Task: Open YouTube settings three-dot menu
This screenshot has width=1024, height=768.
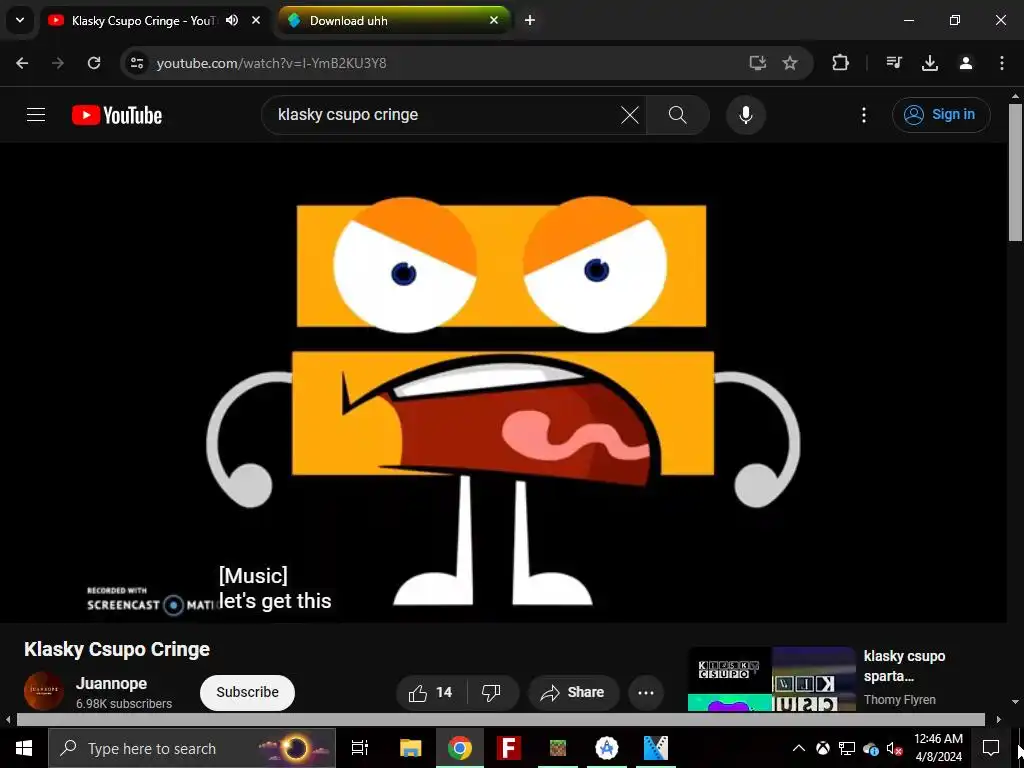Action: pyautogui.click(x=863, y=115)
